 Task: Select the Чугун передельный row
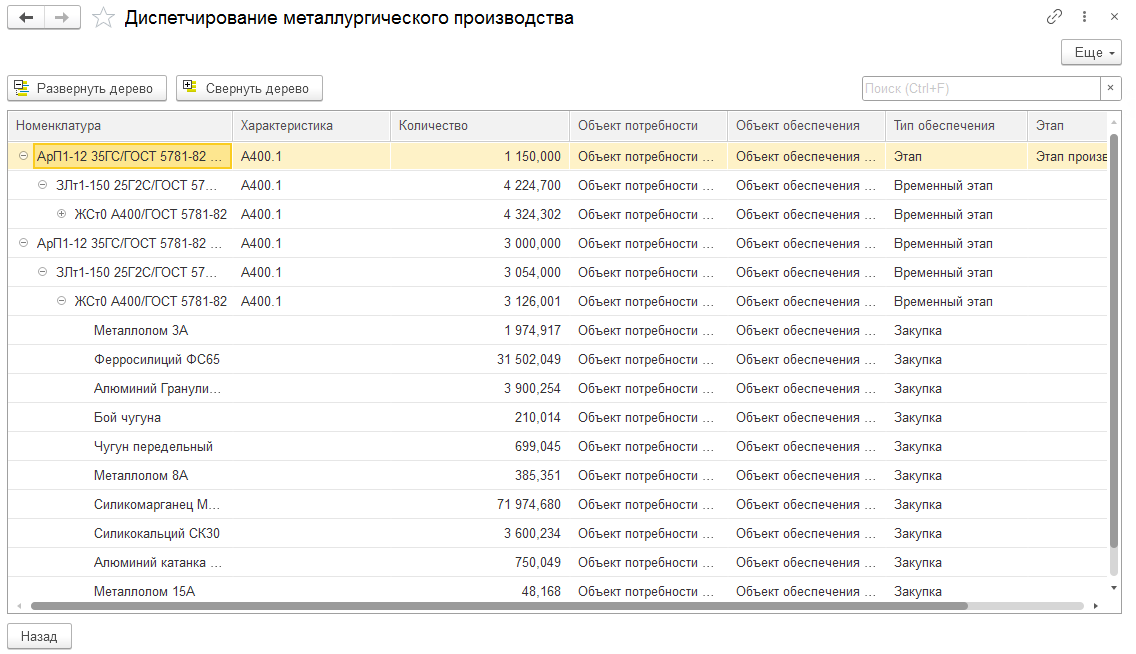(558, 446)
